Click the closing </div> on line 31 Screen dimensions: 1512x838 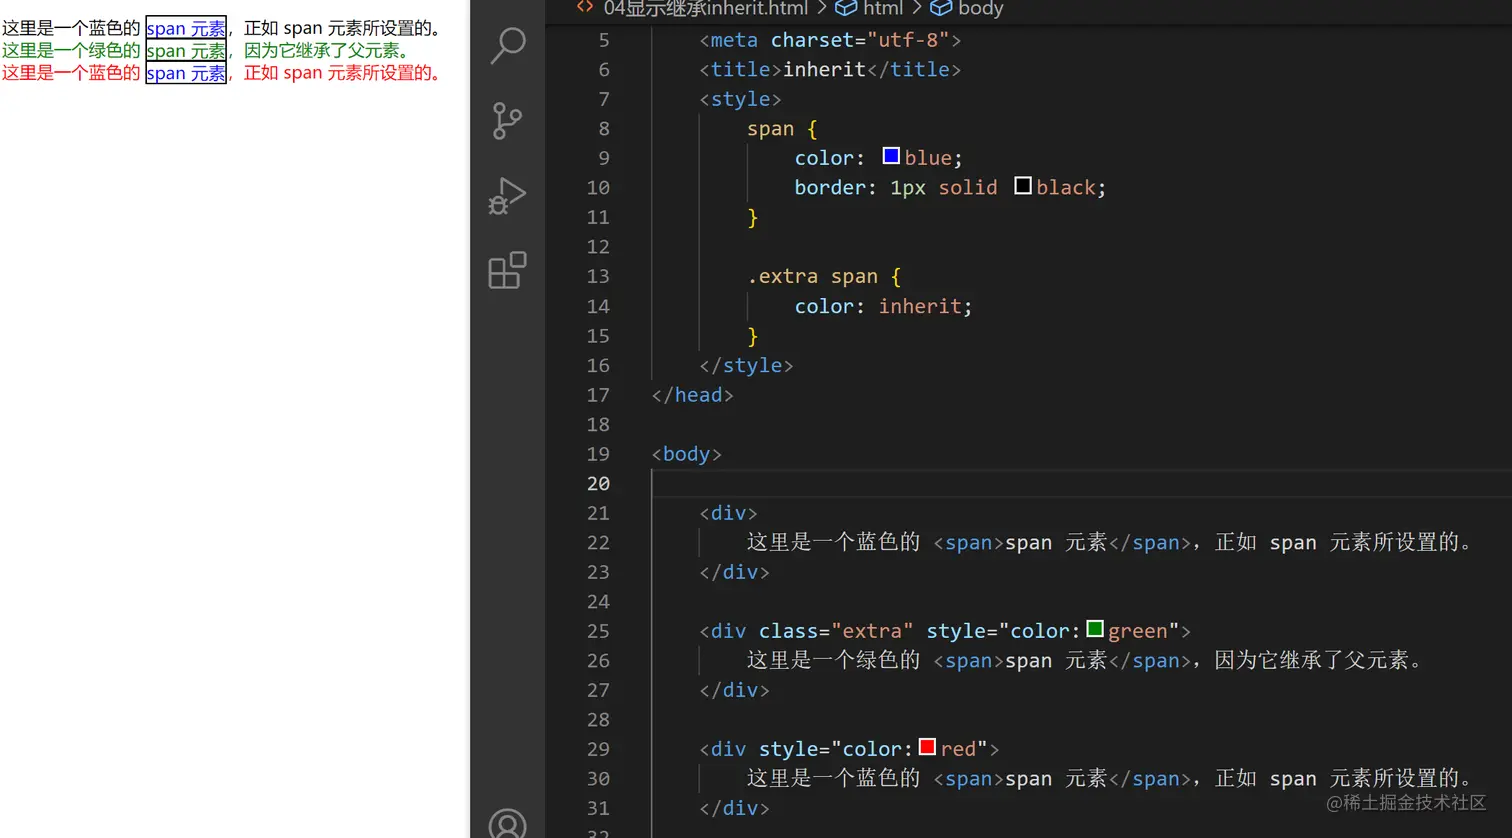(734, 808)
